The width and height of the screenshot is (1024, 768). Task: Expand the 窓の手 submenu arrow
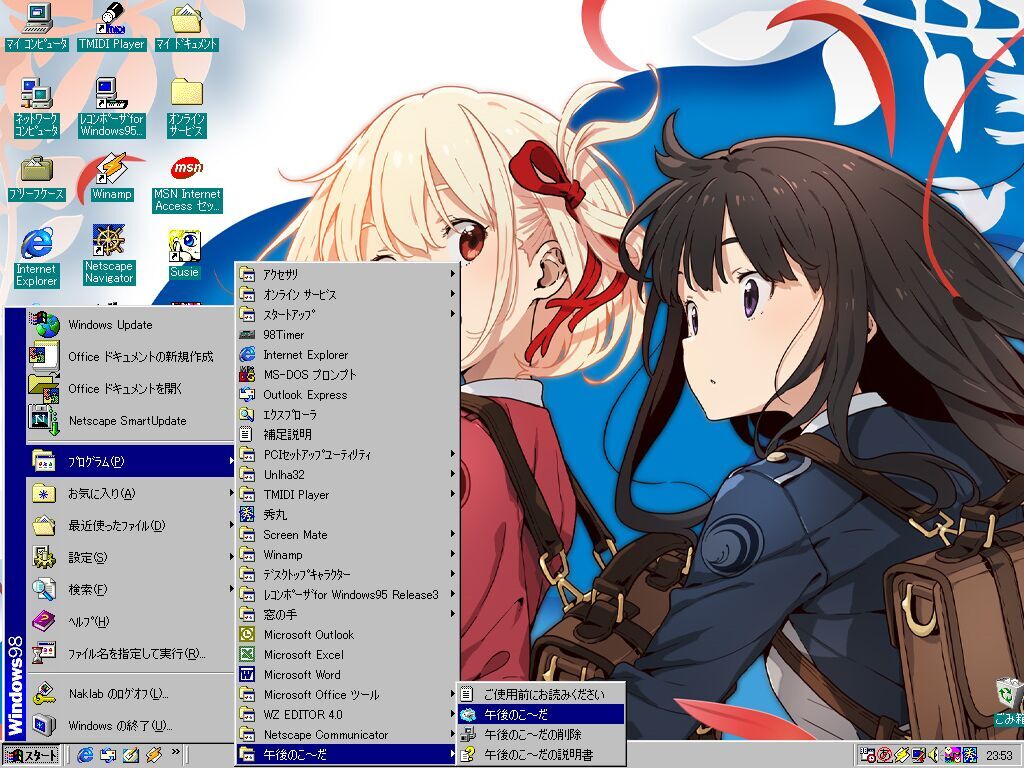pyautogui.click(x=452, y=615)
